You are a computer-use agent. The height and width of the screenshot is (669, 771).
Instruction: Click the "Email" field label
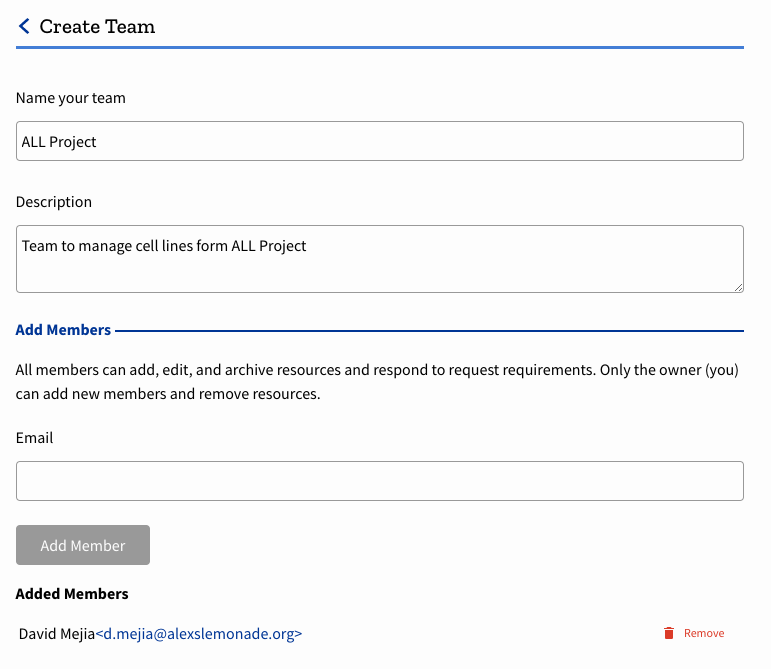pyautogui.click(x=35, y=438)
